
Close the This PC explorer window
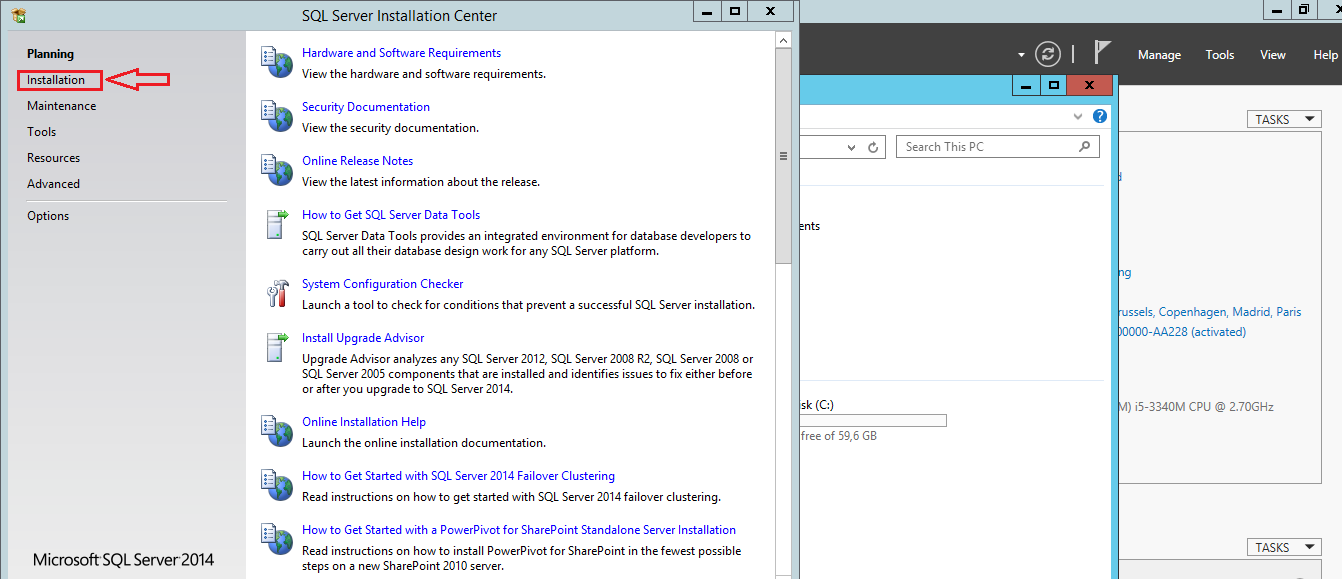(x=1089, y=86)
